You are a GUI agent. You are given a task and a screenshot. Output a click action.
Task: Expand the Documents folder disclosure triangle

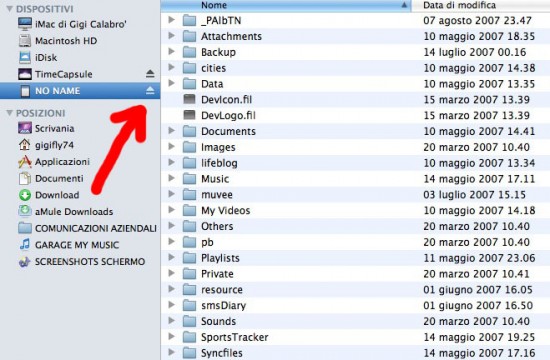point(172,131)
